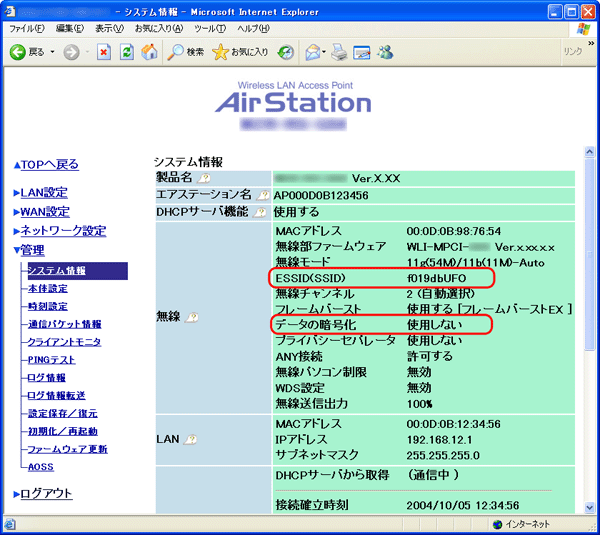The width and height of the screenshot is (600, 535).
Task: Expand the Links (リンク) toolbar chevron
Action: coord(591,43)
